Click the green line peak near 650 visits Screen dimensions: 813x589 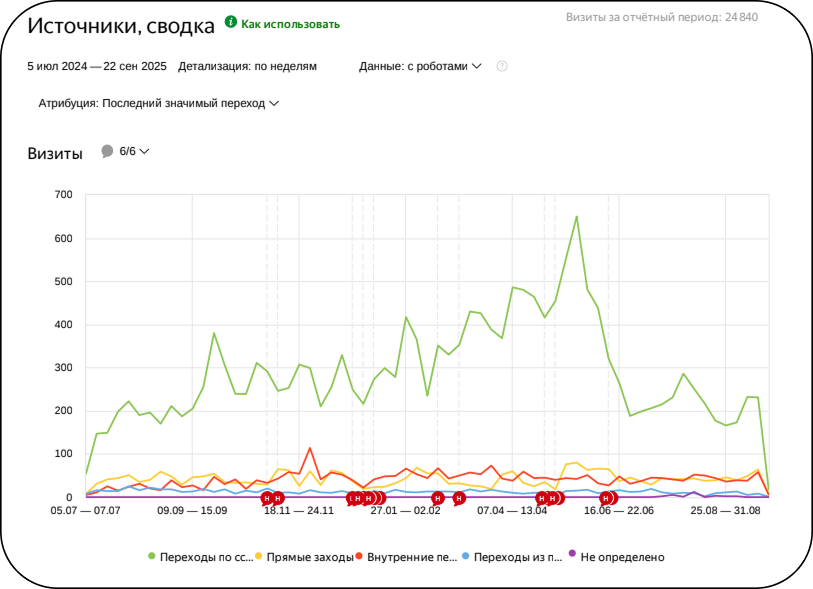click(577, 217)
